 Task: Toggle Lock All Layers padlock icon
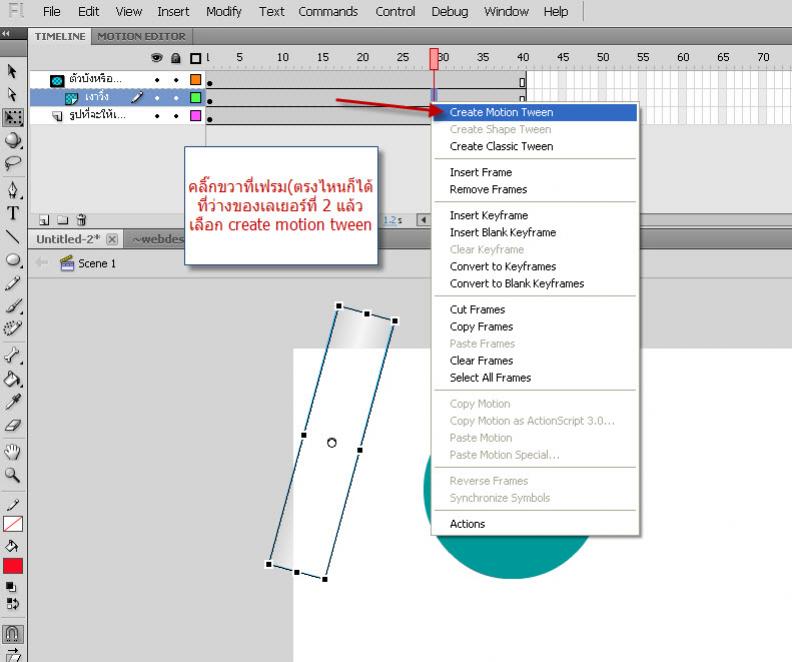[x=176, y=58]
